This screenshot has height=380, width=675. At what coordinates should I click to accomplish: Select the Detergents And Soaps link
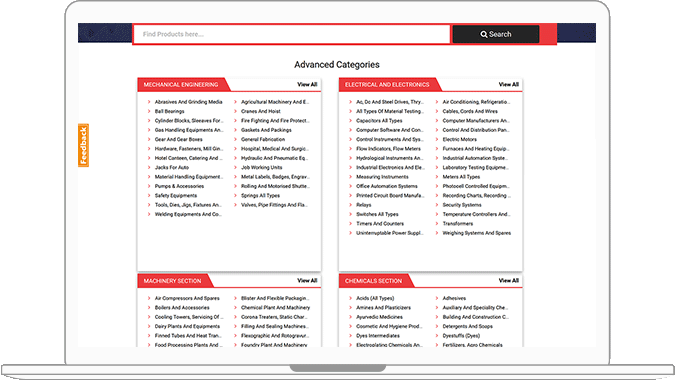pos(468,327)
